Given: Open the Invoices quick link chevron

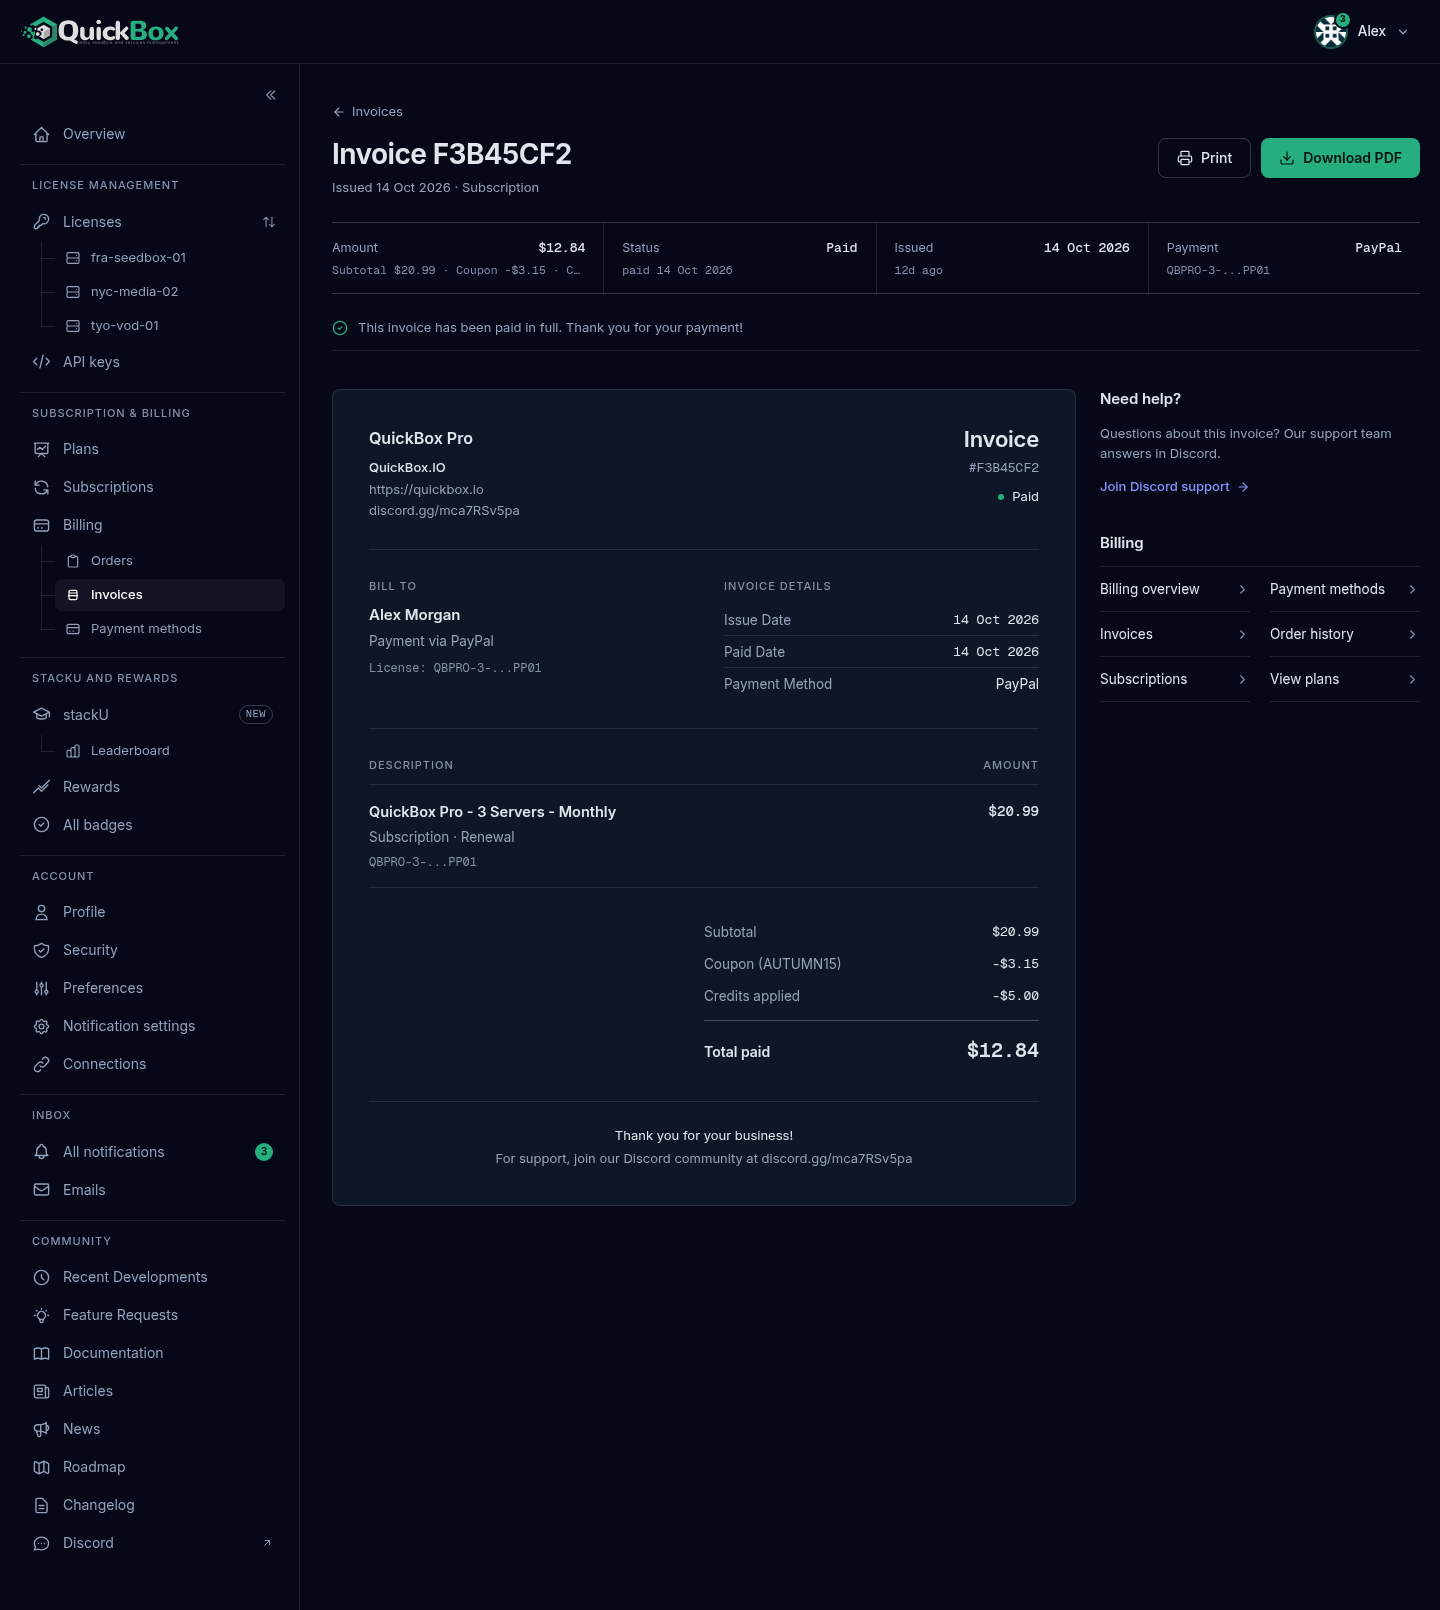Looking at the screenshot, I should [x=1242, y=635].
